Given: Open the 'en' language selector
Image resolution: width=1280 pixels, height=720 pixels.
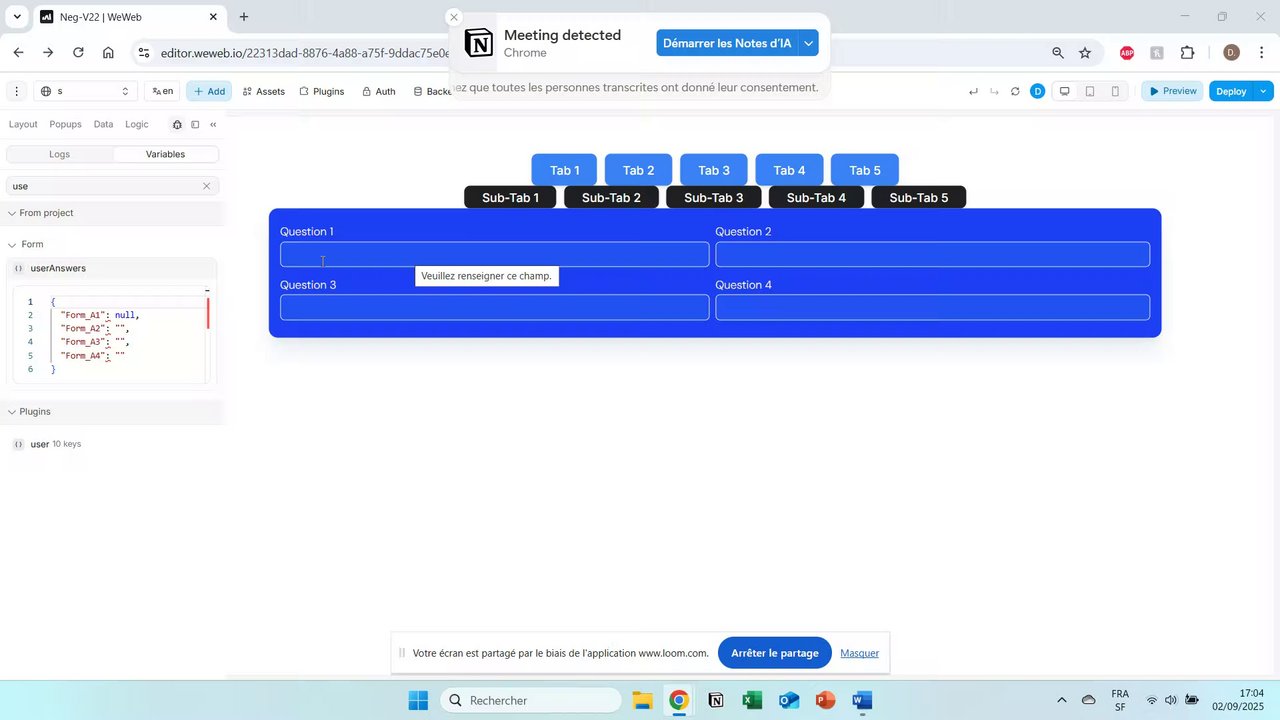Looking at the screenshot, I should click(x=162, y=91).
